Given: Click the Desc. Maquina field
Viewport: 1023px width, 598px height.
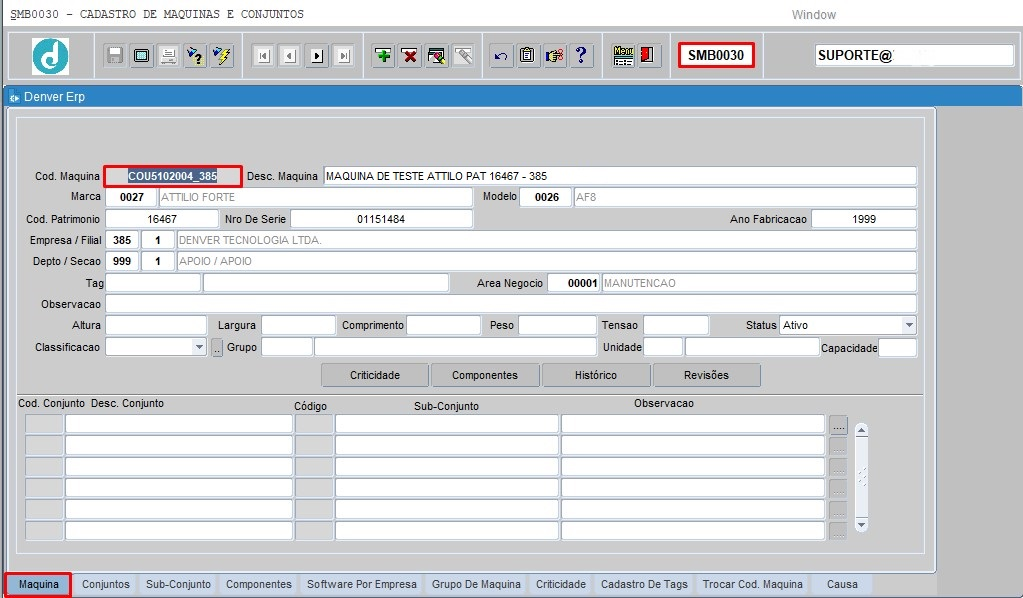Looking at the screenshot, I should [x=620, y=176].
